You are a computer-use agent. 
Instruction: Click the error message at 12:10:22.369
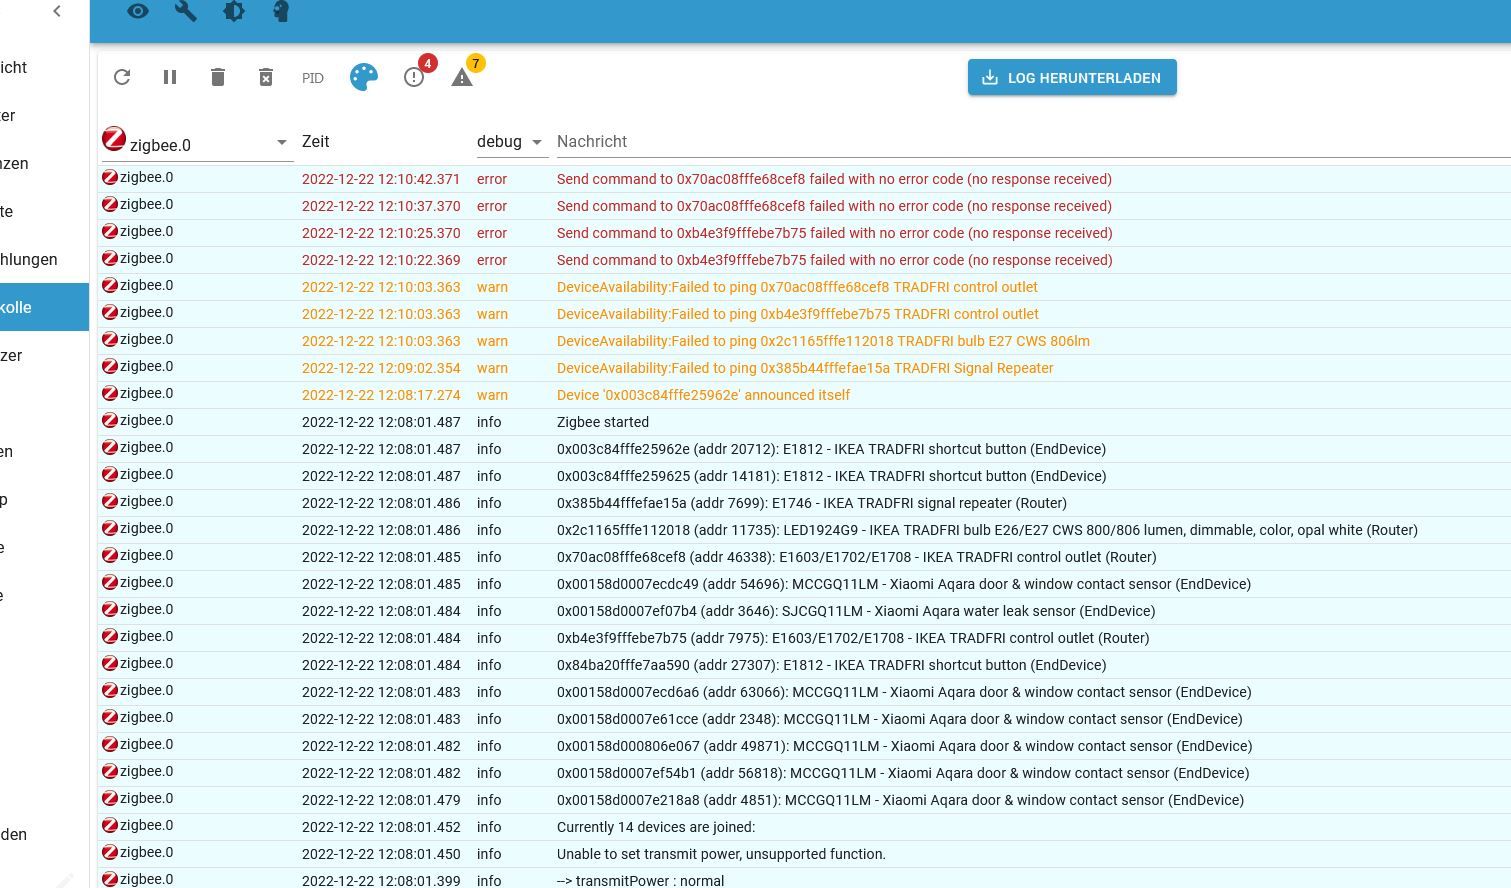click(x=834, y=260)
